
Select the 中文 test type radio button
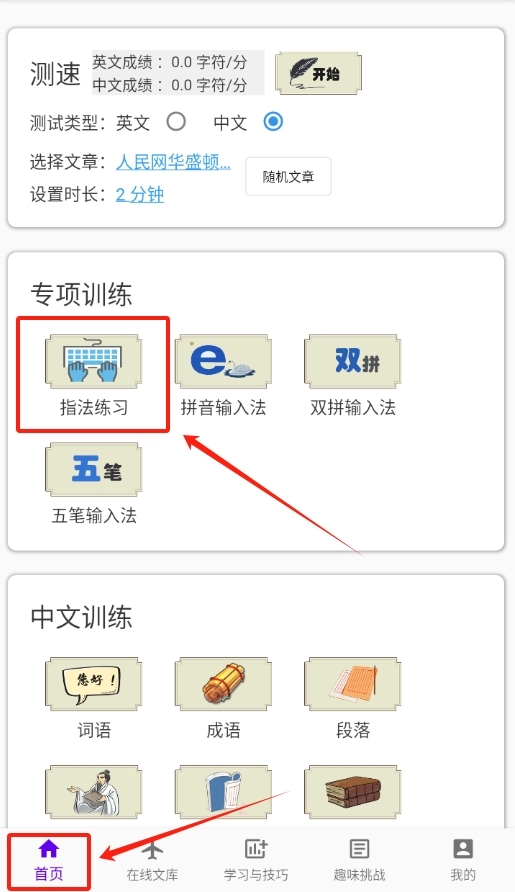273,122
